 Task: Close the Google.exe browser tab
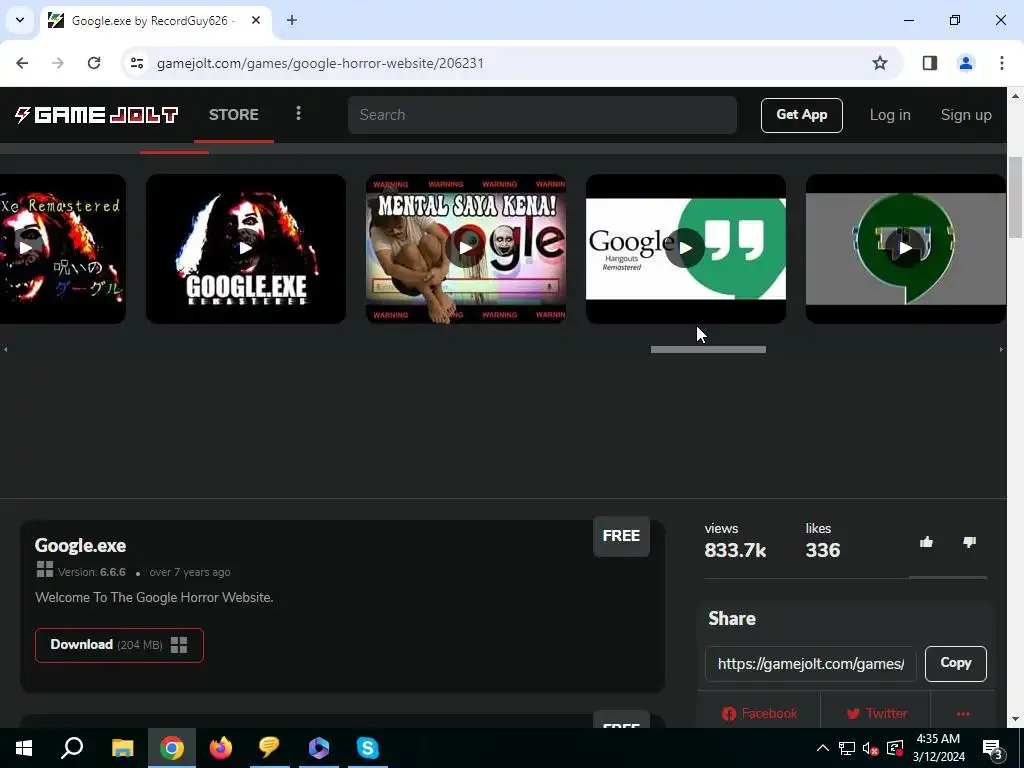[256, 21]
